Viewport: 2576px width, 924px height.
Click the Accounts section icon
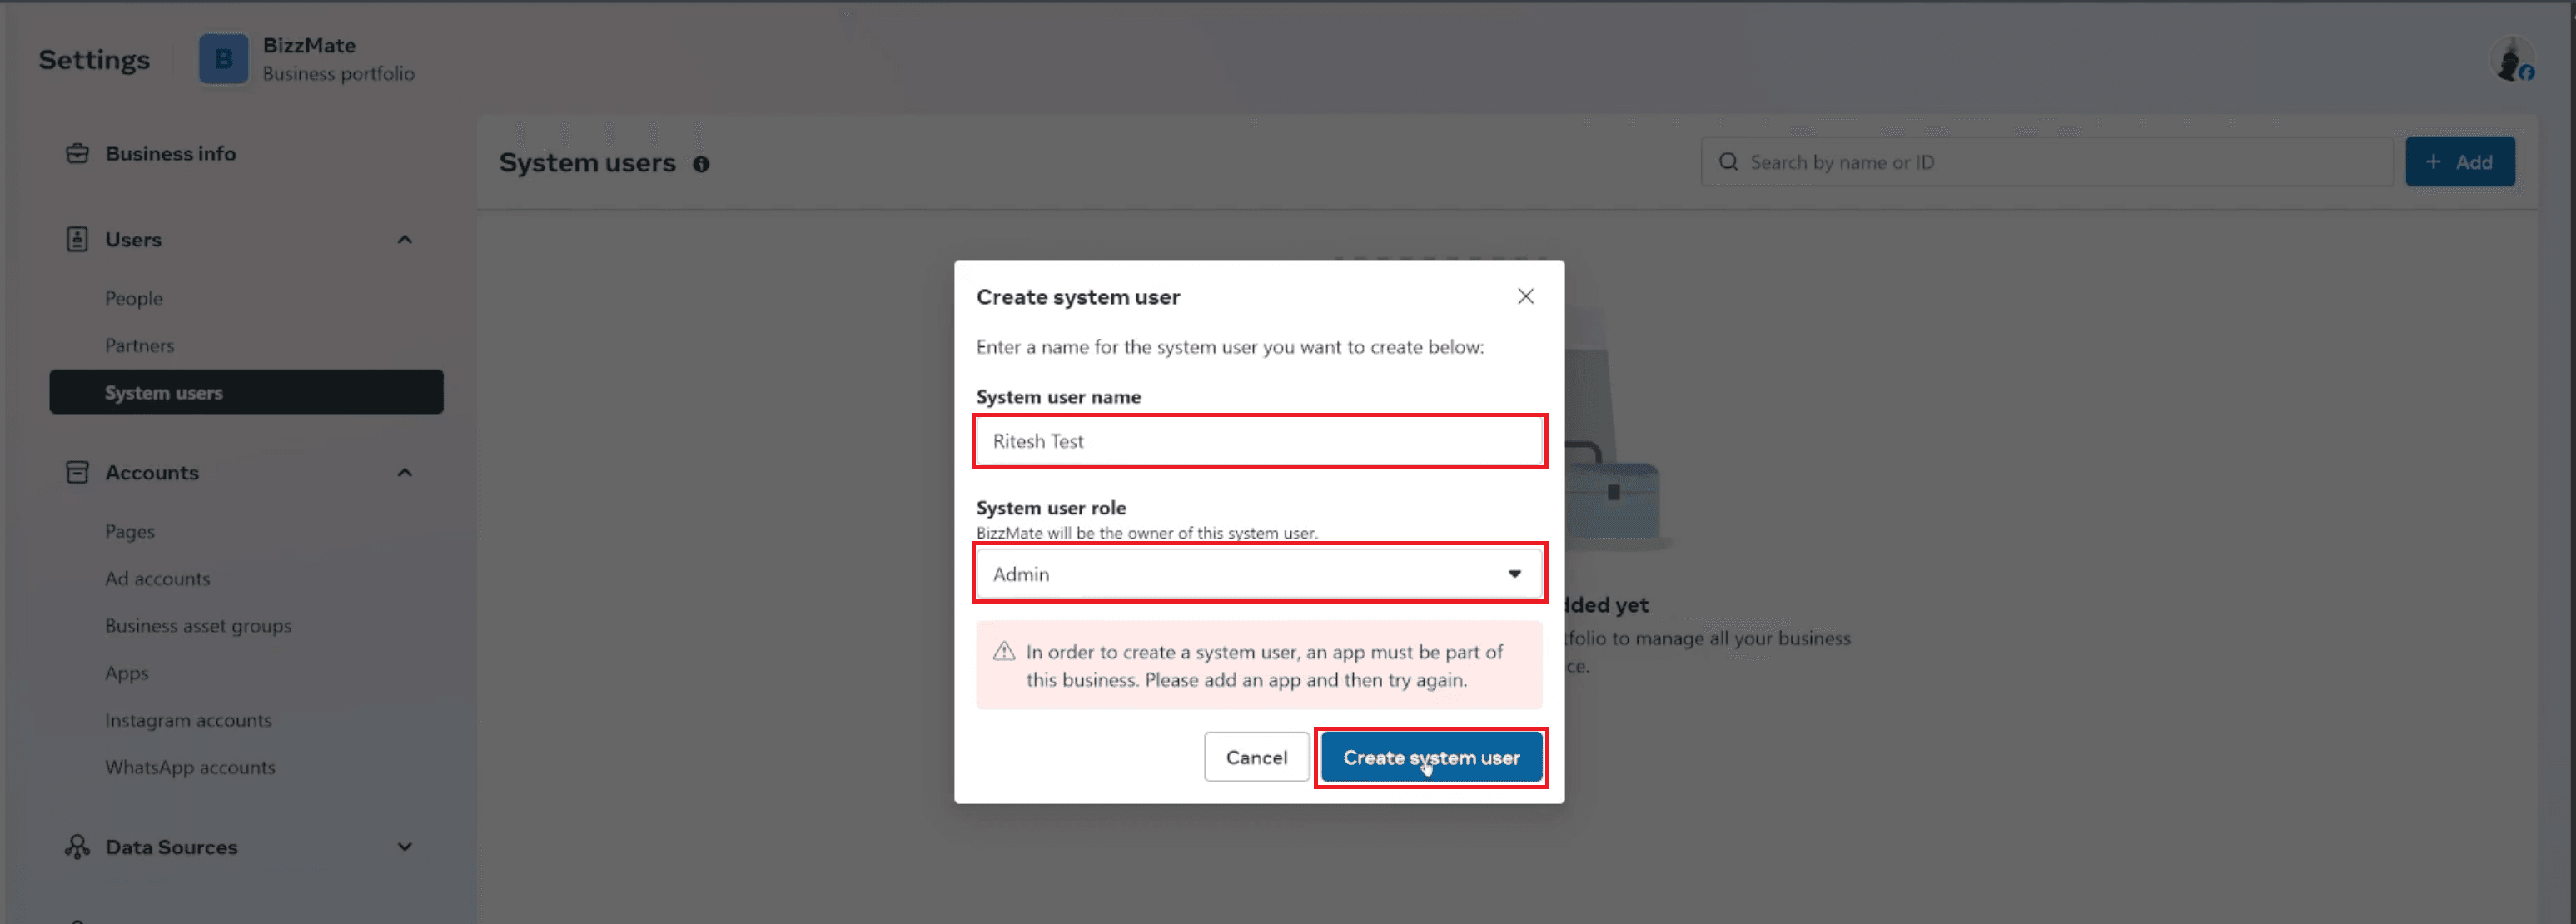coord(77,472)
